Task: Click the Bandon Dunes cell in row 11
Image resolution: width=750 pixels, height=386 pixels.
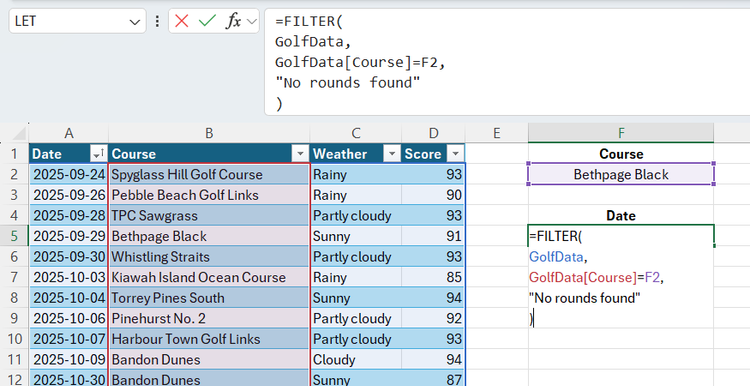Action: click(x=209, y=360)
